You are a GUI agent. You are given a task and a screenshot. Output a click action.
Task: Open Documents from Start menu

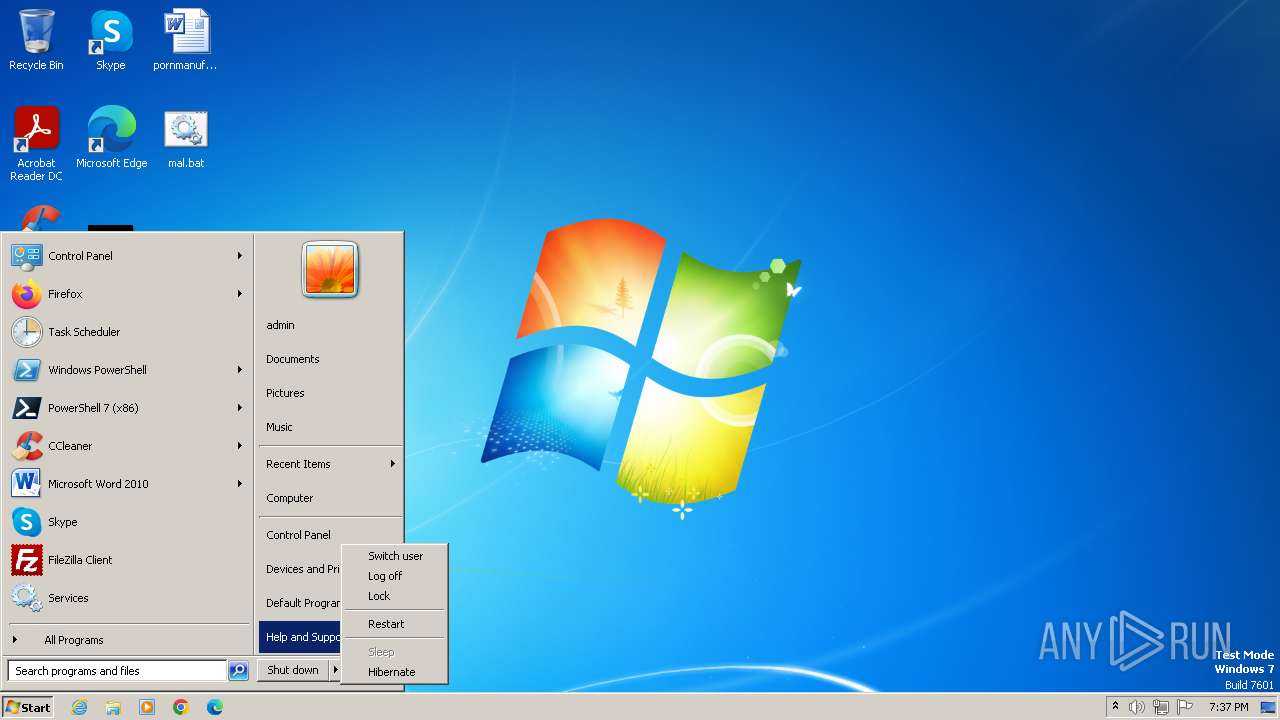[x=330, y=359]
